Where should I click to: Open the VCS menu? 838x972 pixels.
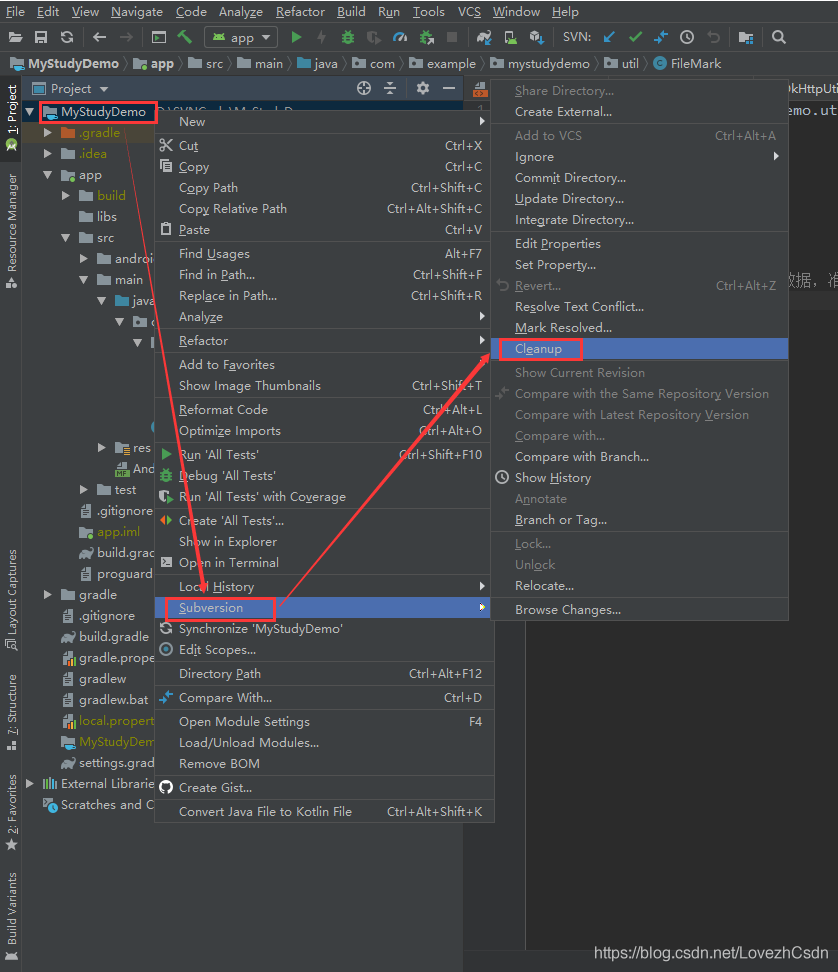469,12
